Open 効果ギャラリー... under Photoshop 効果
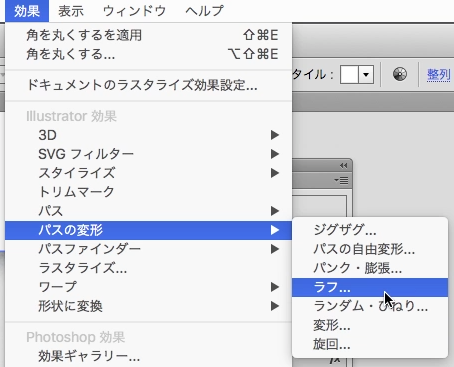This screenshot has width=454, height=367. pos(149,356)
